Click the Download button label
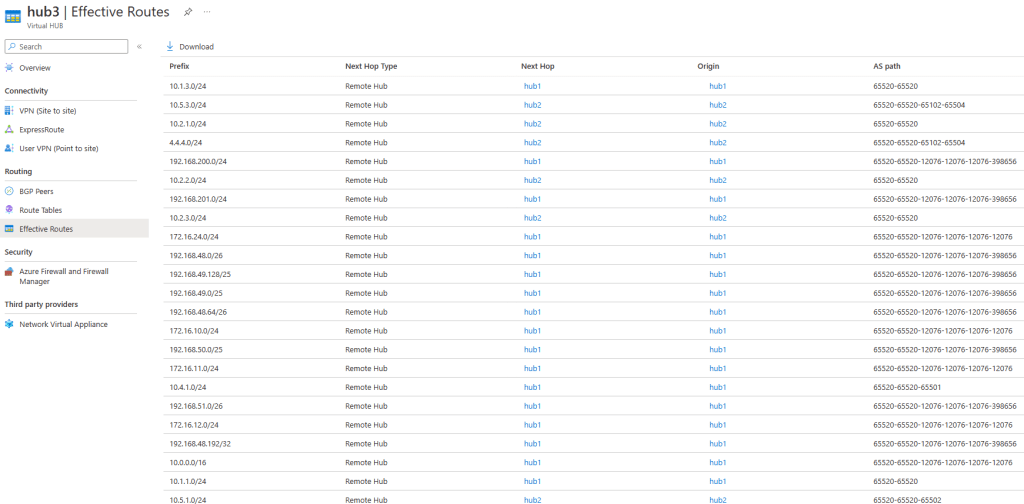Viewport: 1024px width, 504px height. pyautogui.click(x=196, y=47)
